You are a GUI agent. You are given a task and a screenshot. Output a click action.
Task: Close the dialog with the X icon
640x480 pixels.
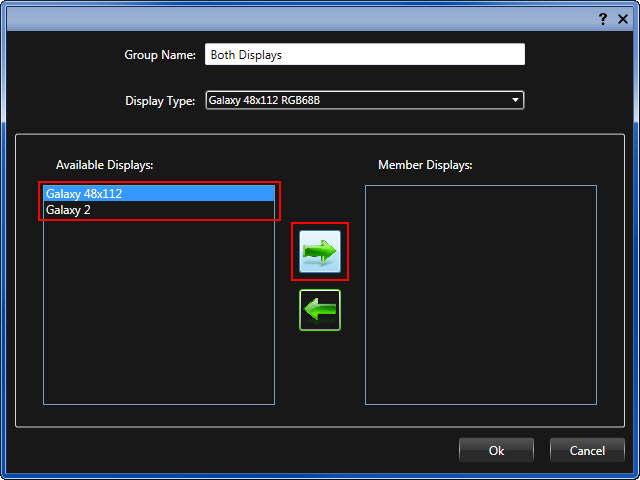(622, 19)
